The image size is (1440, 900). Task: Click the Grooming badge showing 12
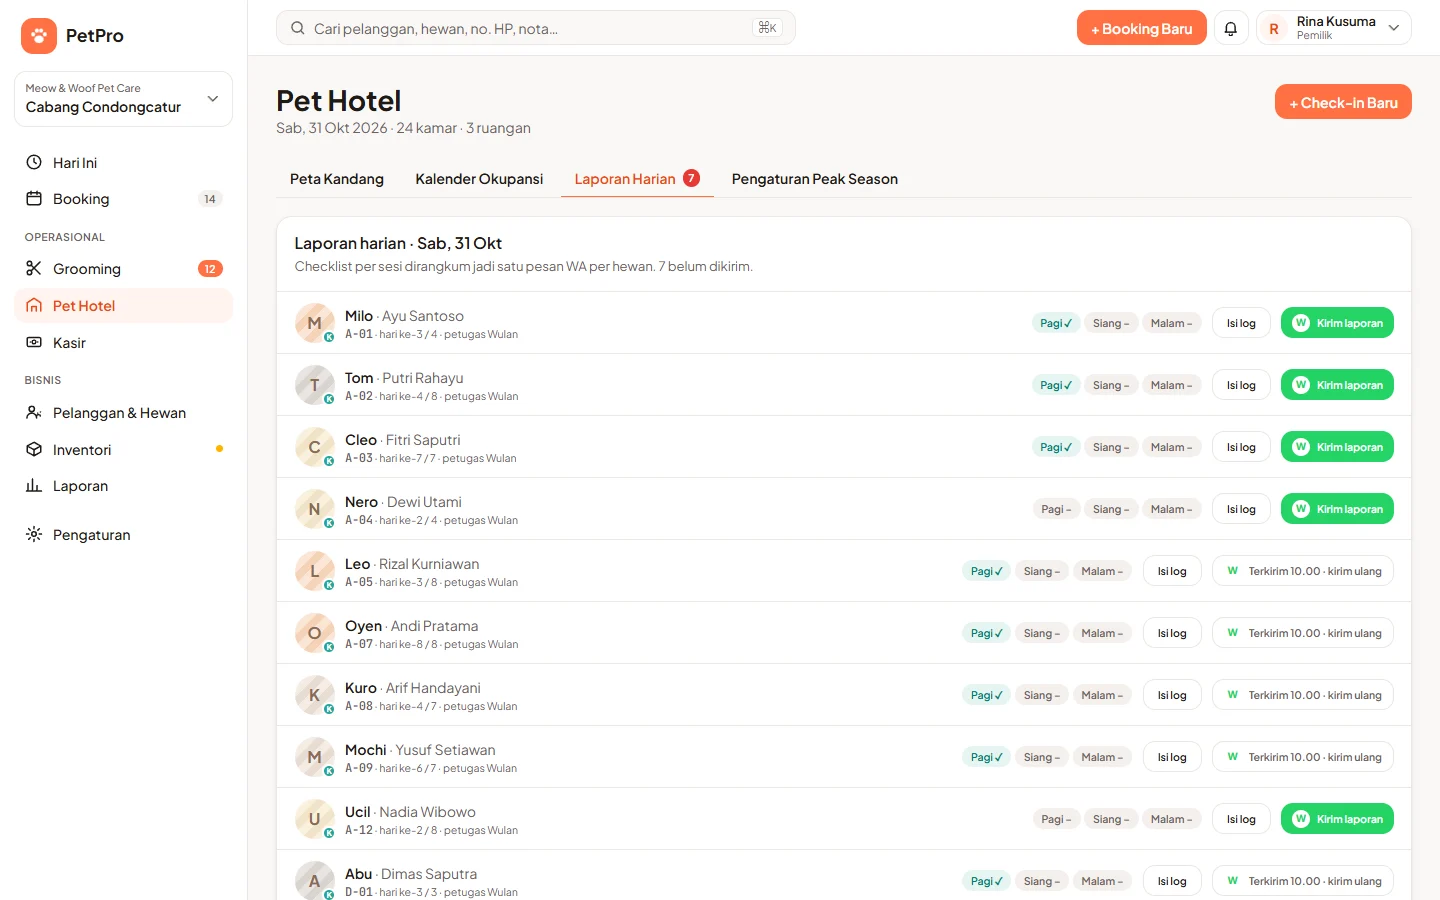tap(210, 268)
